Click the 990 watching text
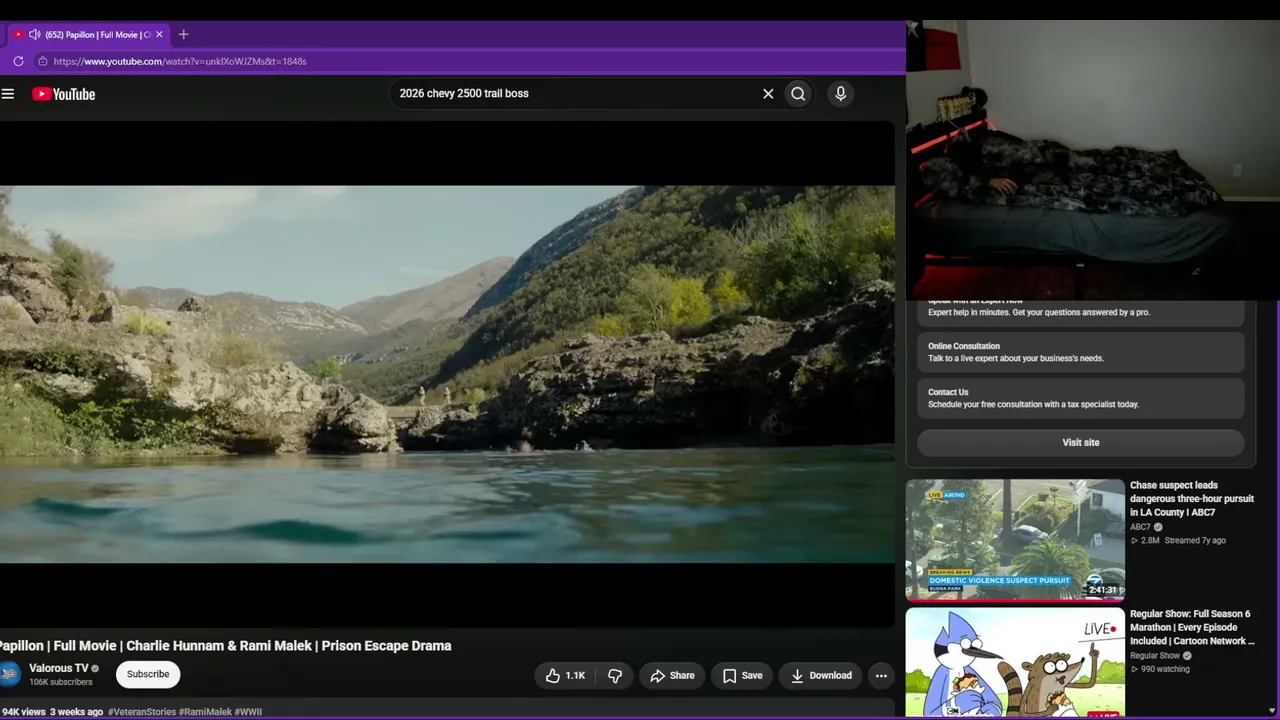This screenshot has width=1280, height=720. (x=1160, y=669)
